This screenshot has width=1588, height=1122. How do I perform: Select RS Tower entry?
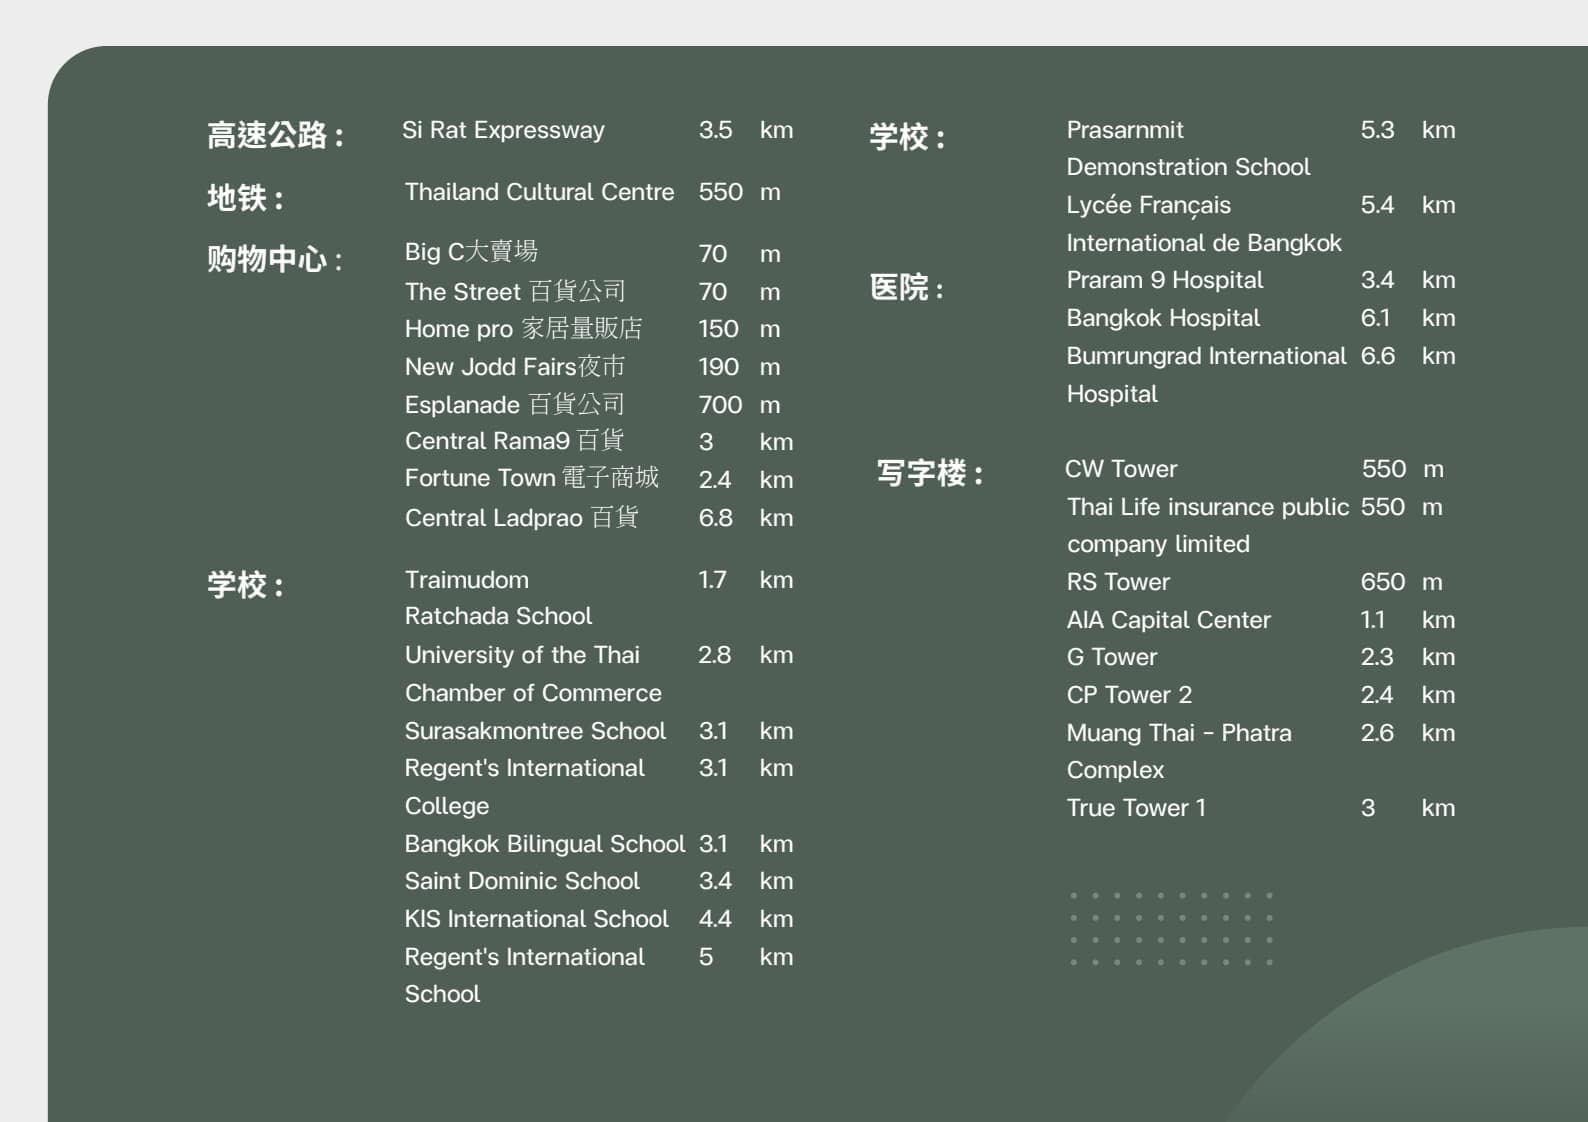pyautogui.click(x=1118, y=582)
